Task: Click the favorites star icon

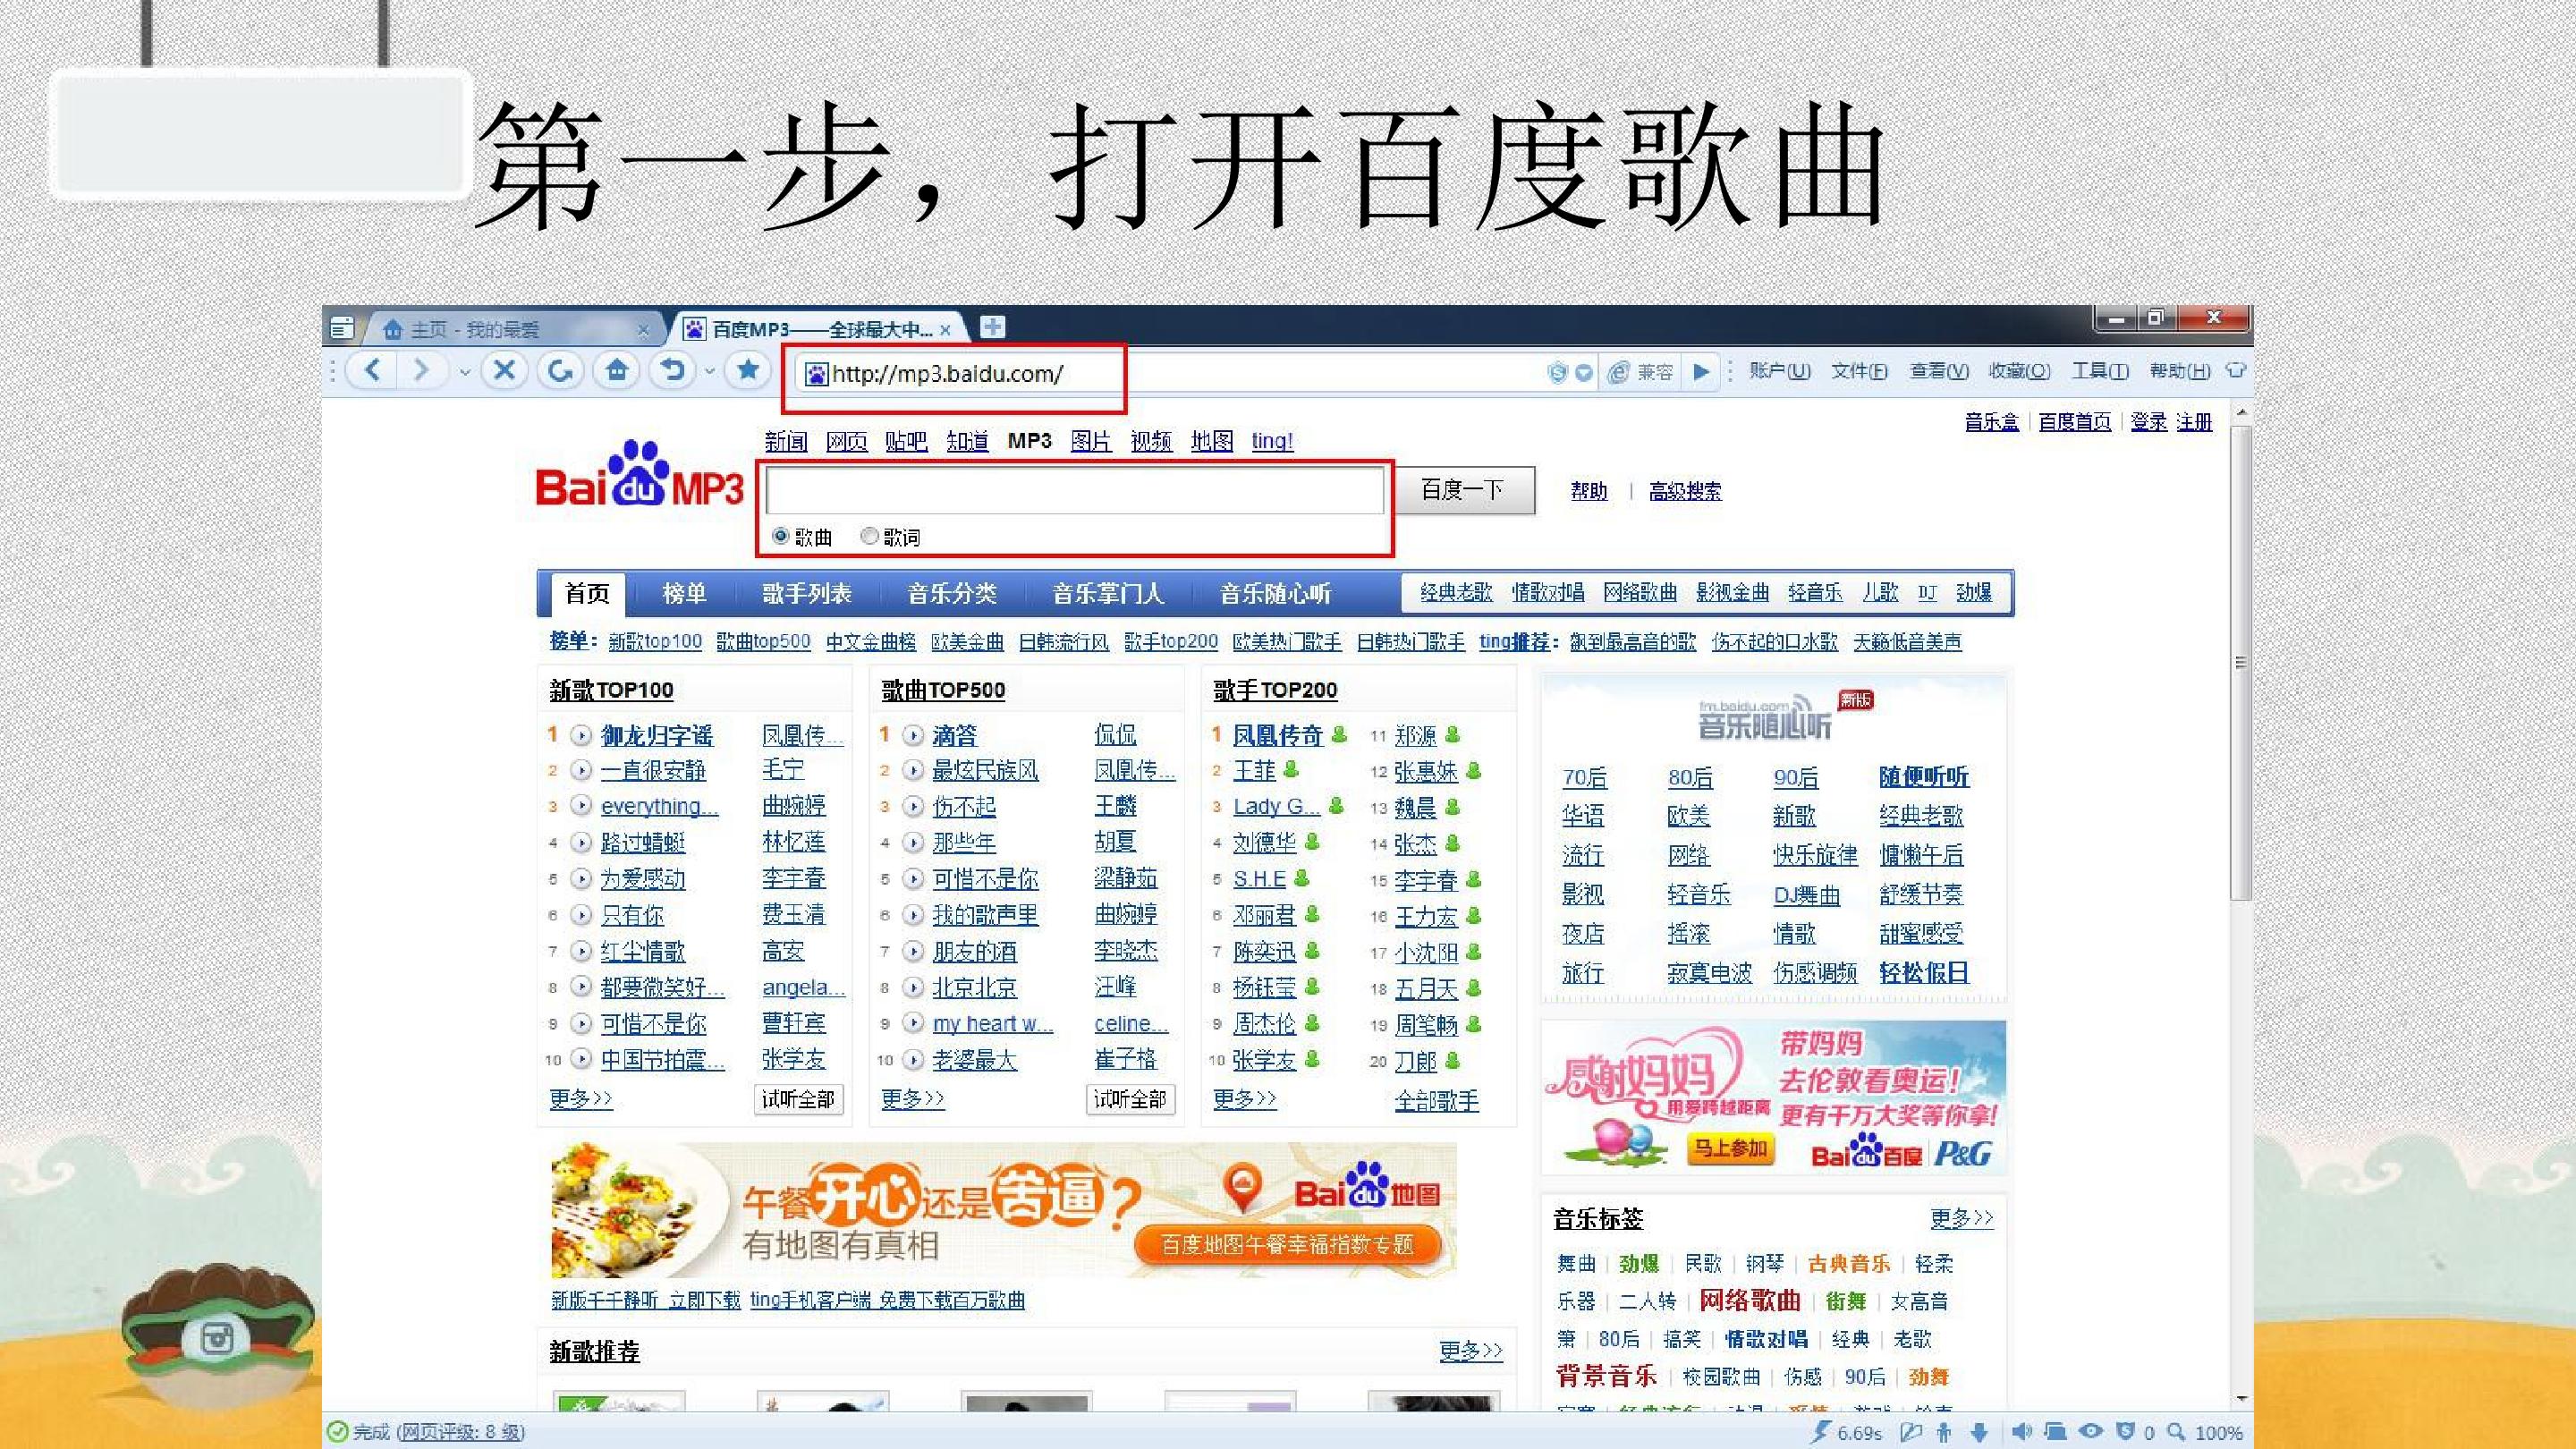Action: click(747, 371)
